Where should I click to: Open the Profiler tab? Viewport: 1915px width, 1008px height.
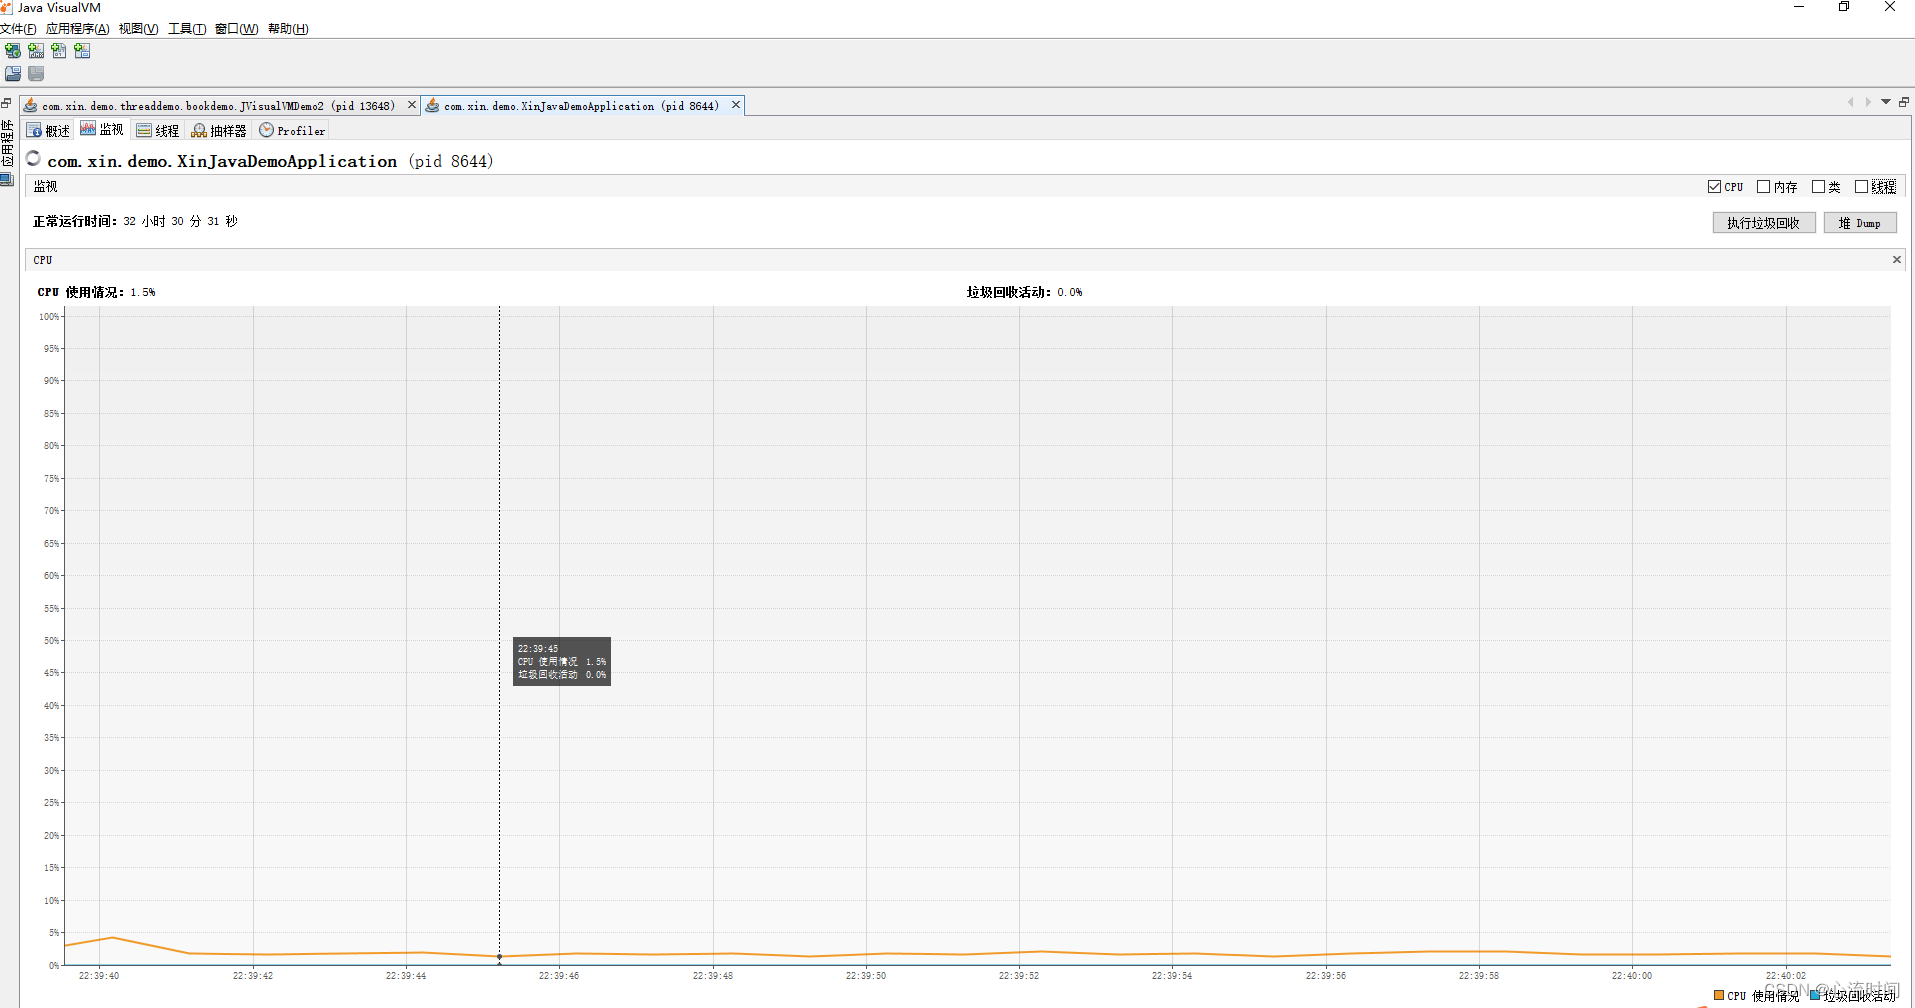(x=292, y=131)
